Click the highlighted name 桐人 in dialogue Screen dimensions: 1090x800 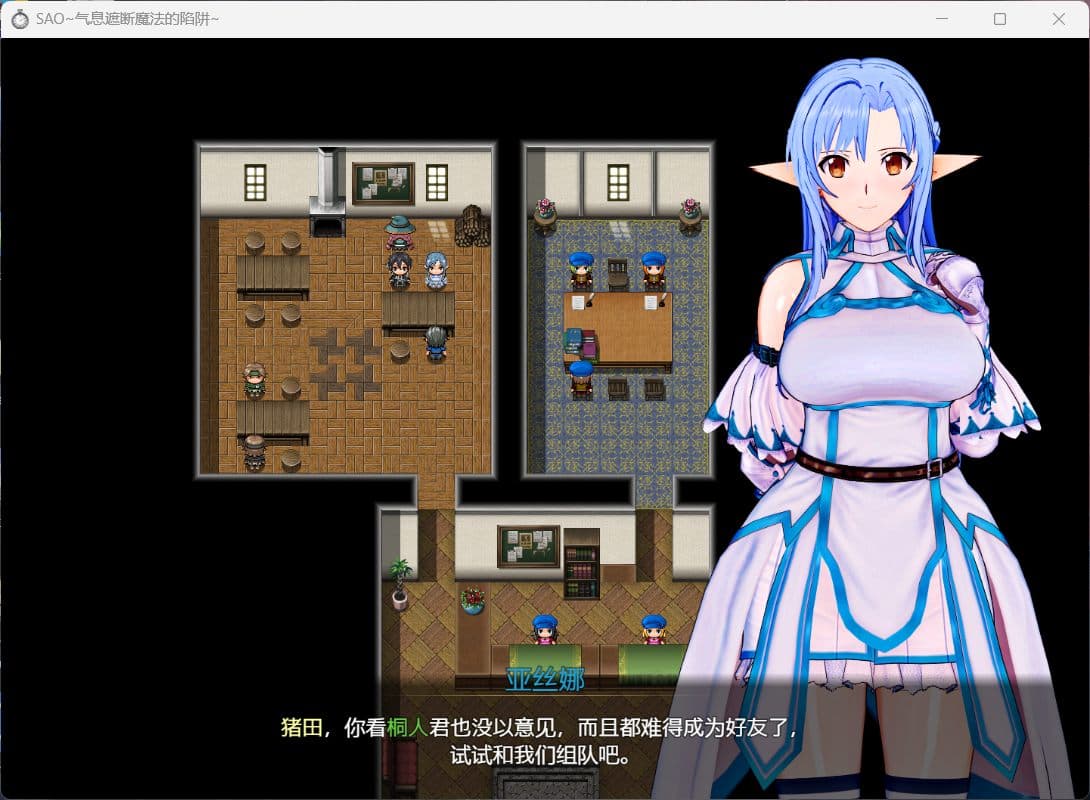(x=407, y=728)
